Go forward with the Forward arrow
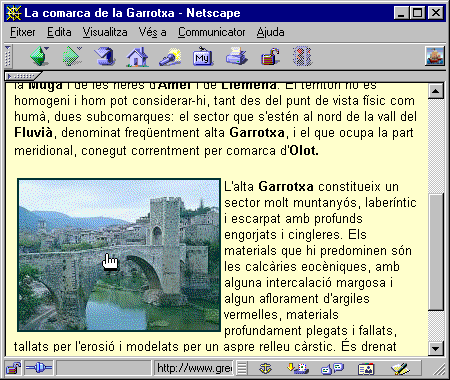Screen dimensions: 450x380 coord(71,56)
